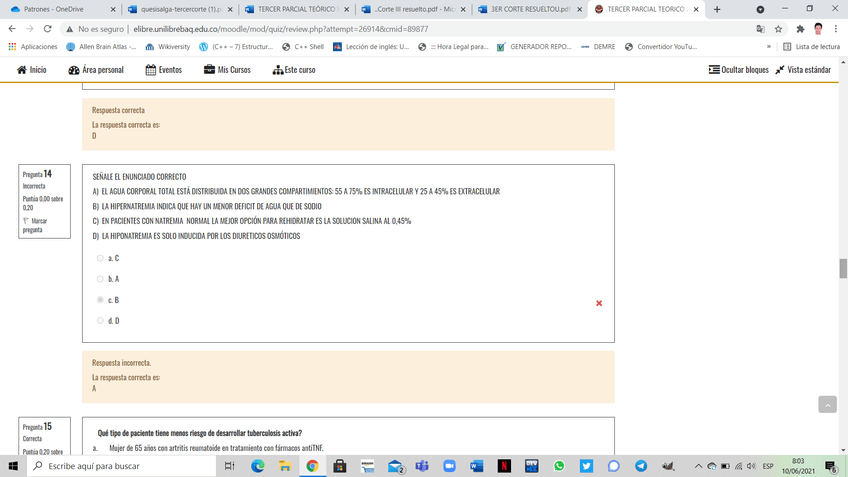Select radio option a. C
848x477 pixels.
(x=100, y=259)
